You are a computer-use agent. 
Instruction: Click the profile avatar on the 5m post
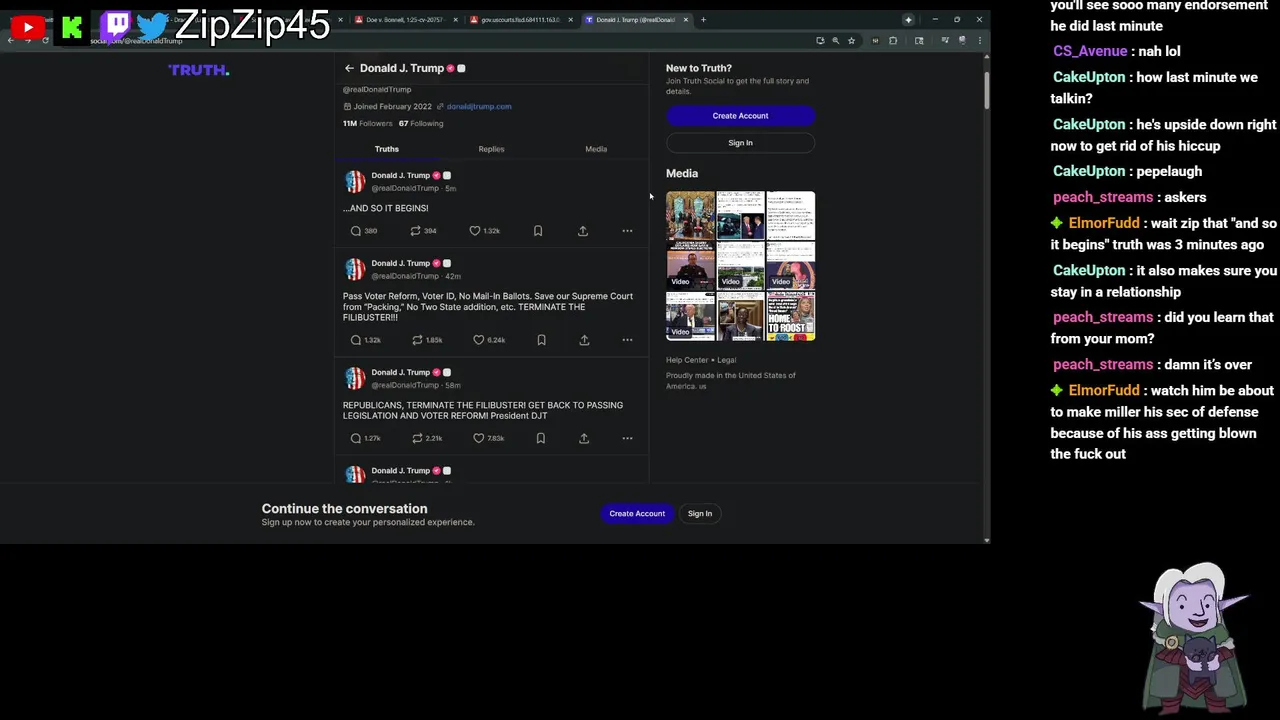(355, 181)
